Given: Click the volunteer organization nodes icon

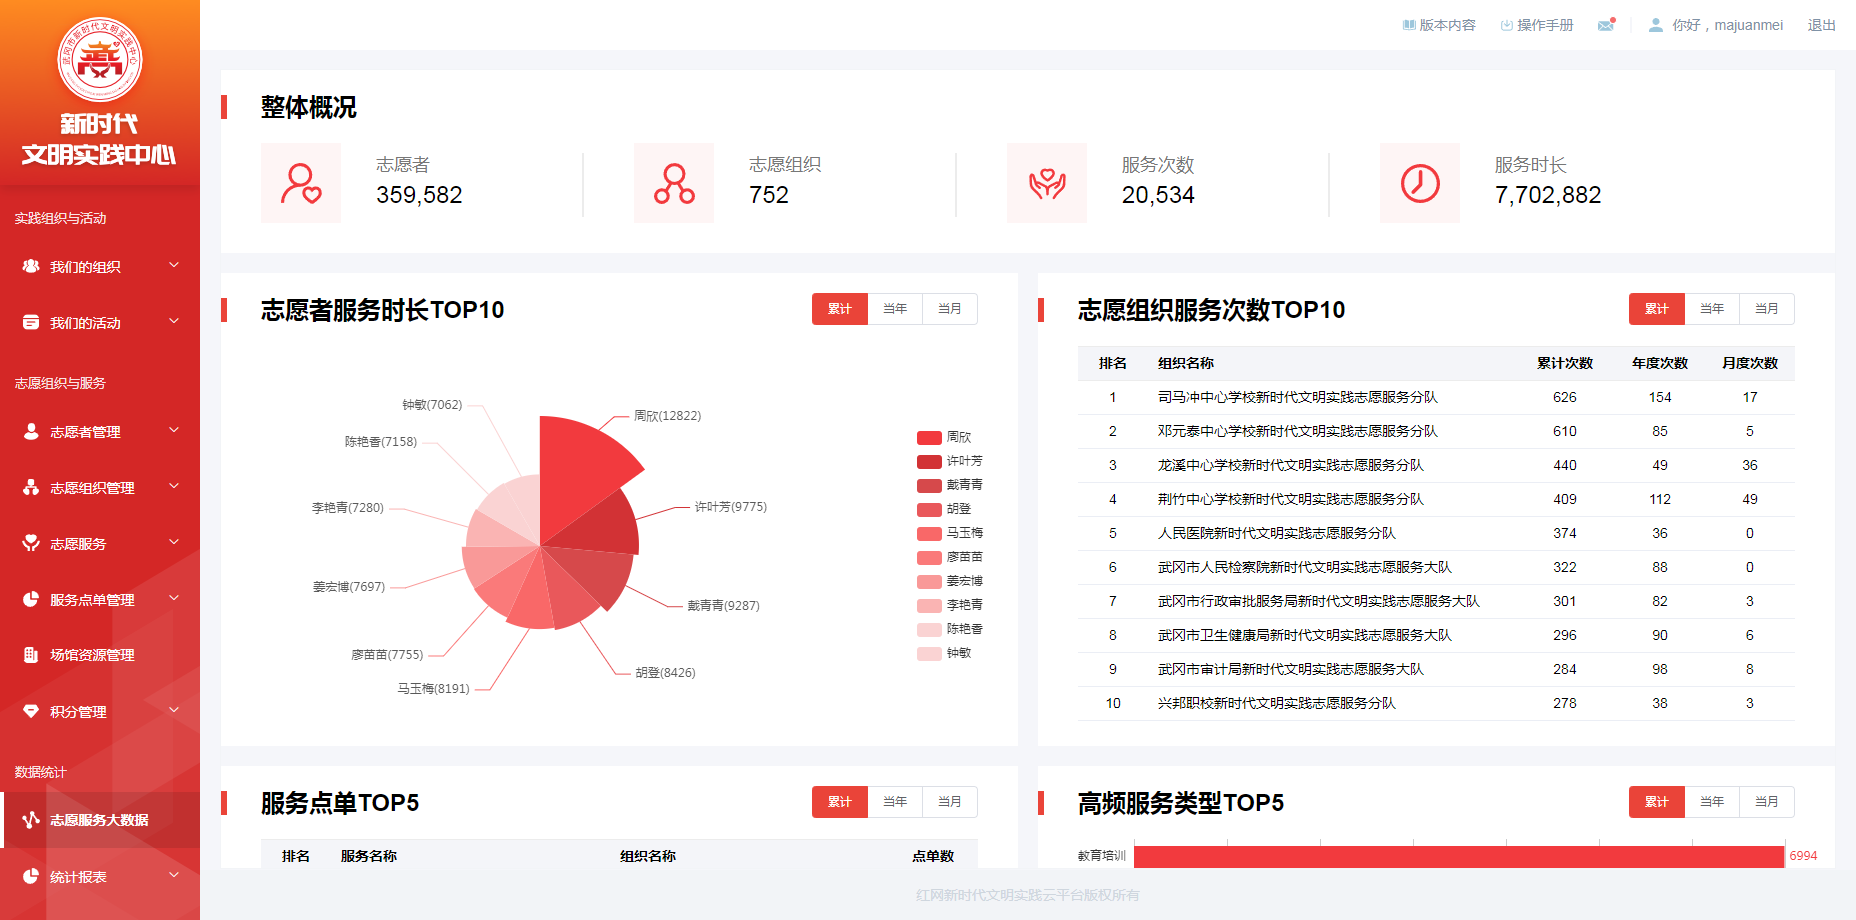Looking at the screenshot, I should [674, 183].
